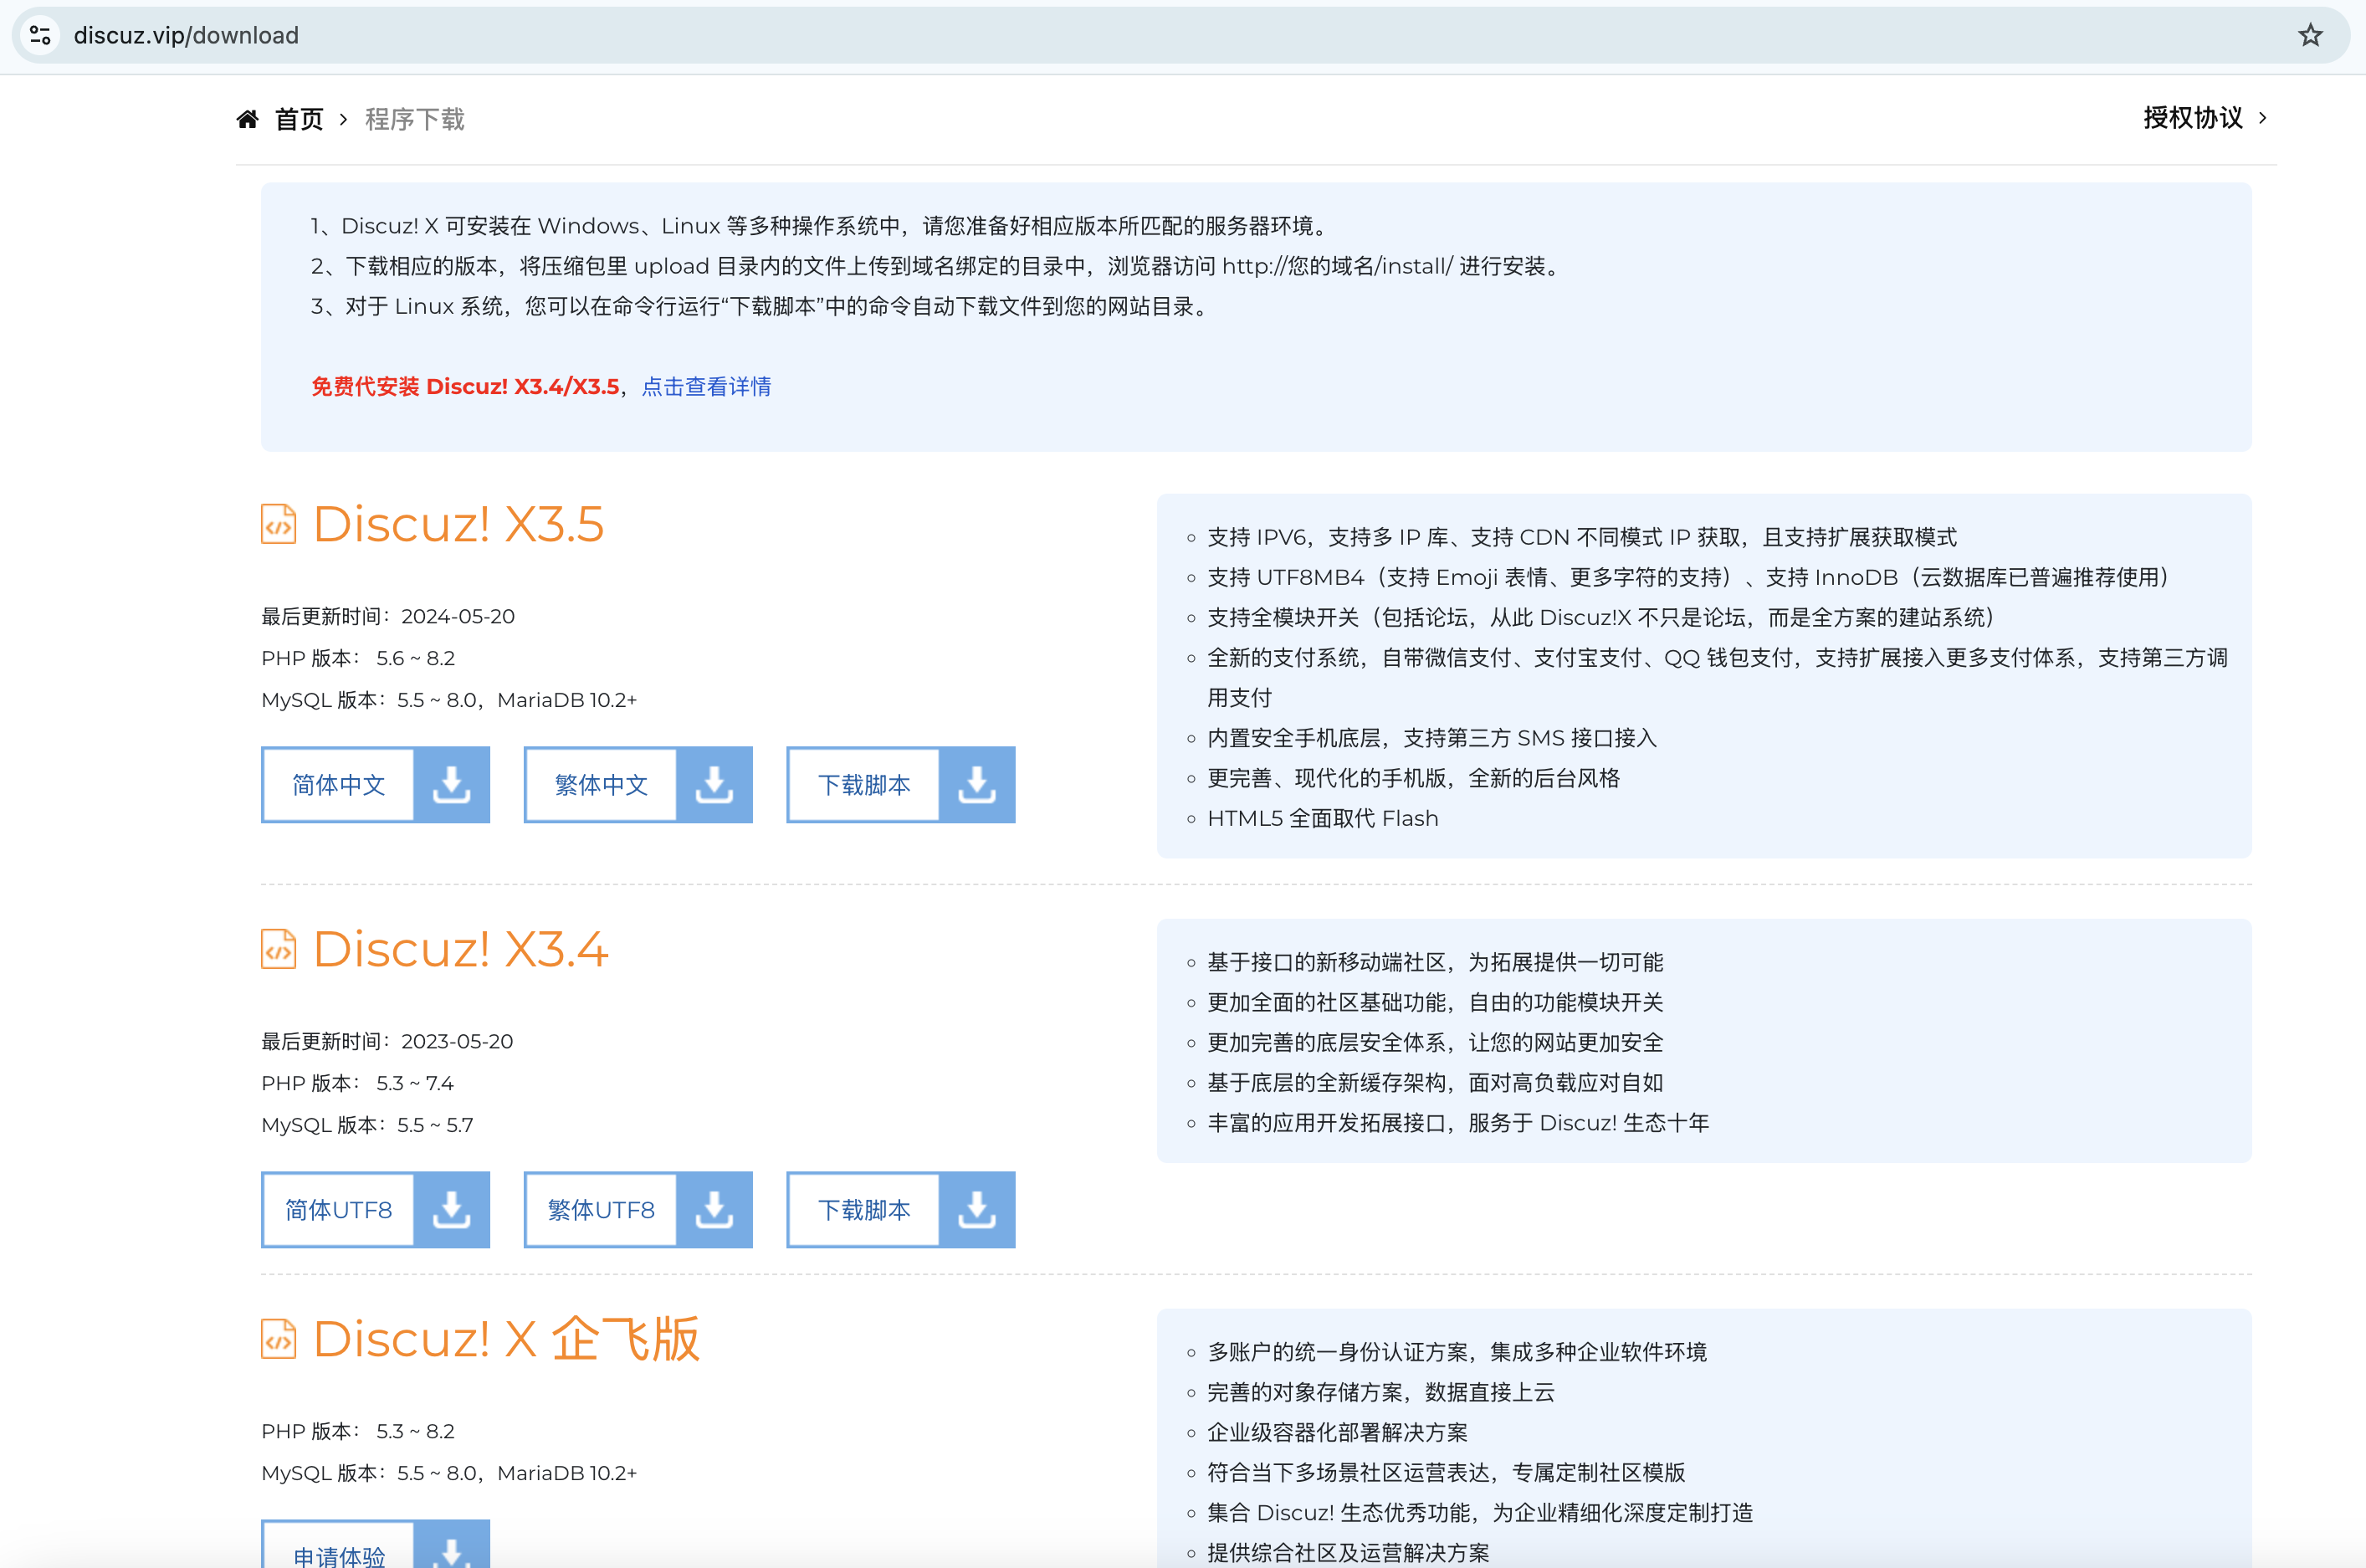Click the home icon in breadcrumb
The width and height of the screenshot is (2366, 1568).
tap(248, 120)
